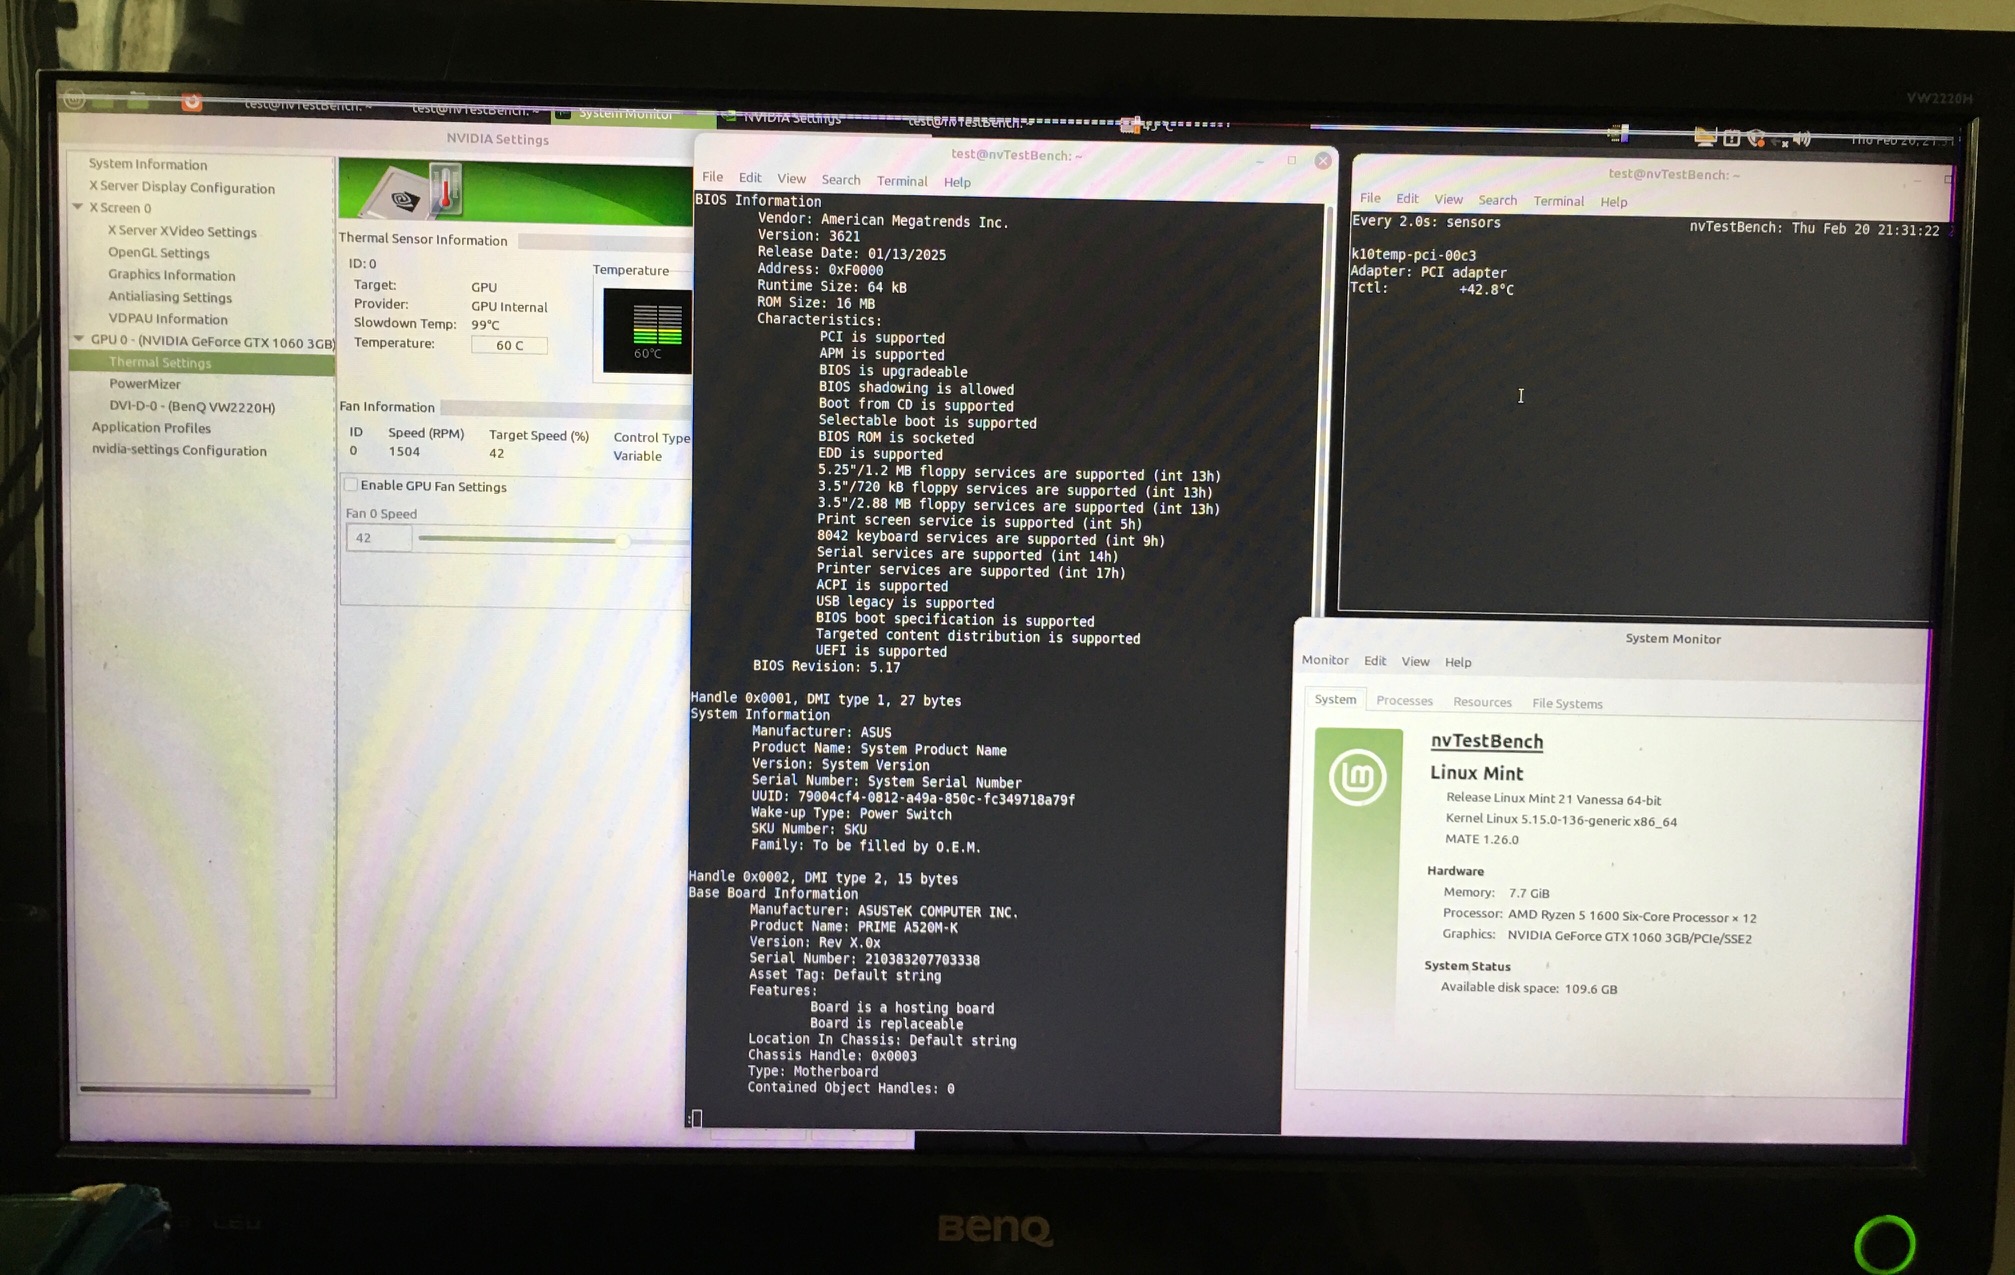Click the Fan 0 Speed value field
The height and width of the screenshot is (1275, 2015).
[378, 538]
